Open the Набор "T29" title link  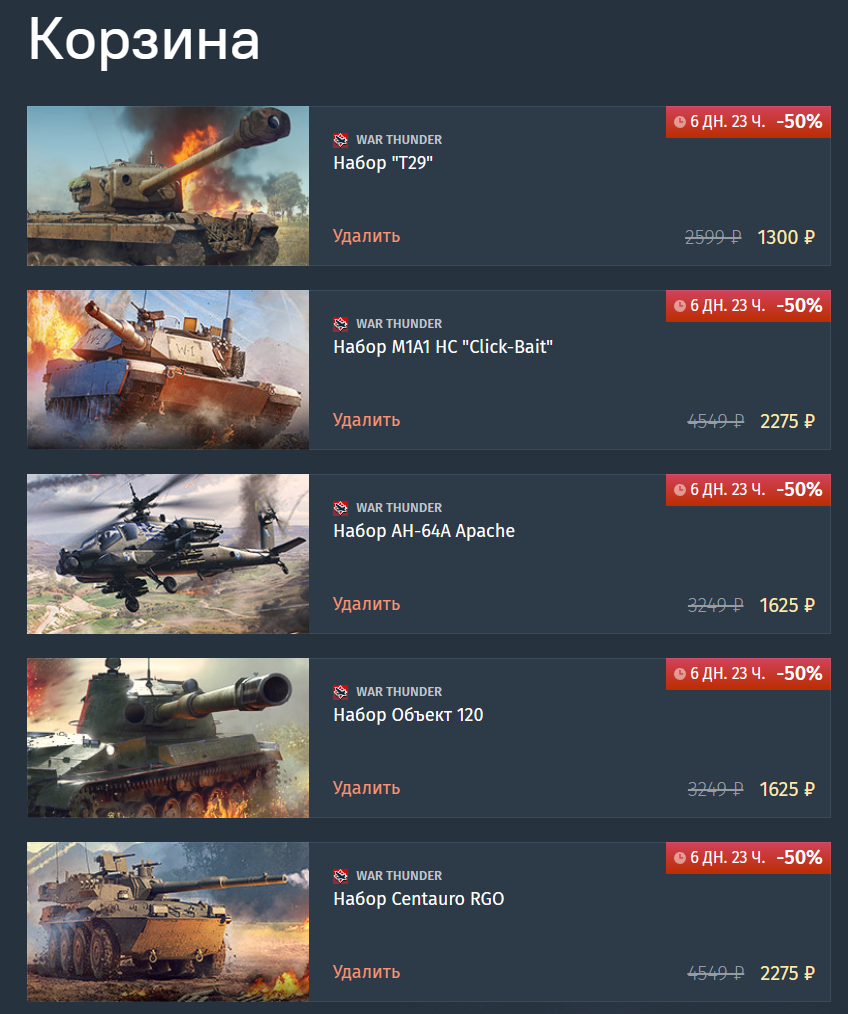[383, 163]
